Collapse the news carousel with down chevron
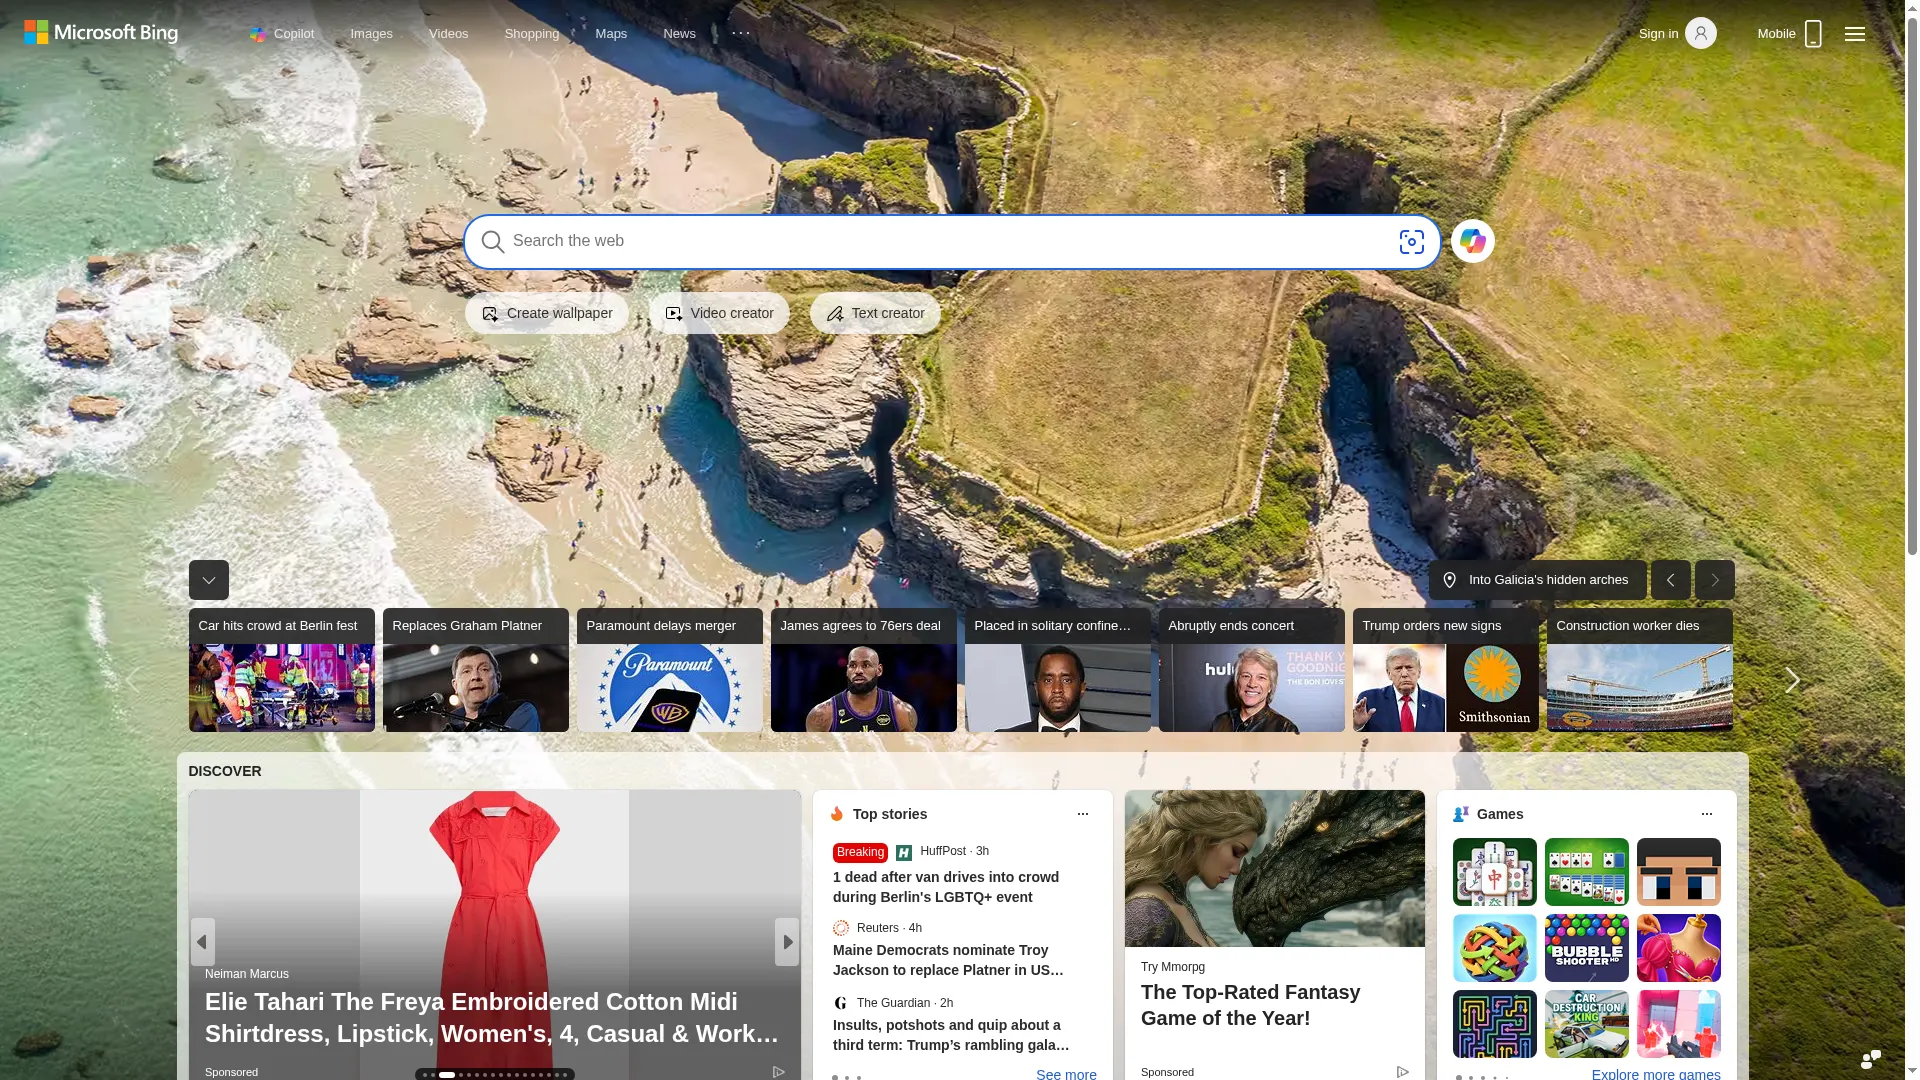 click(208, 580)
